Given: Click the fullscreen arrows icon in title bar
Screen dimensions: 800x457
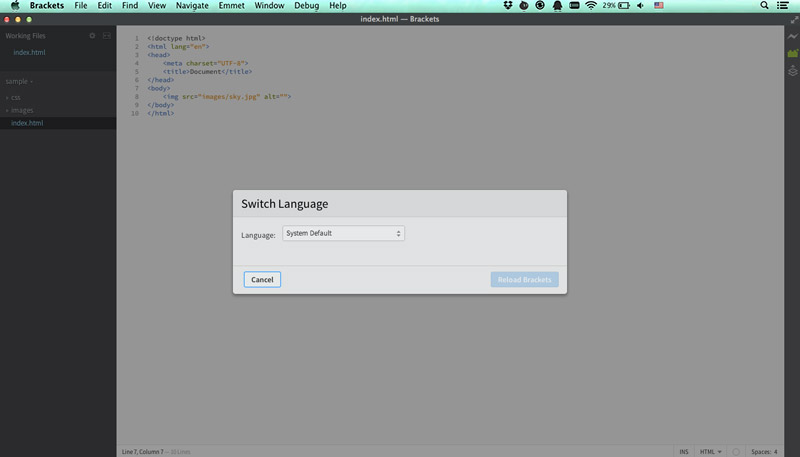Looking at the screenshot, I should [x=794, y=19].
